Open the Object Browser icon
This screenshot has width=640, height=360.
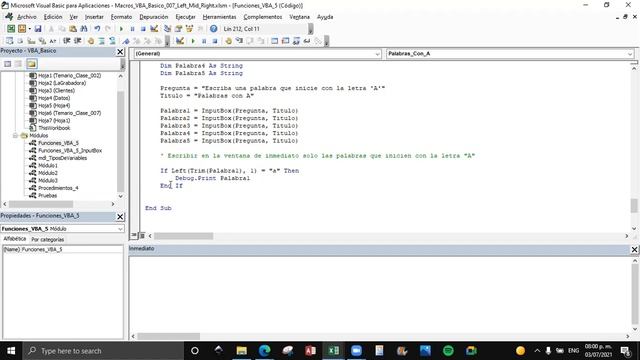pos(189,29)
